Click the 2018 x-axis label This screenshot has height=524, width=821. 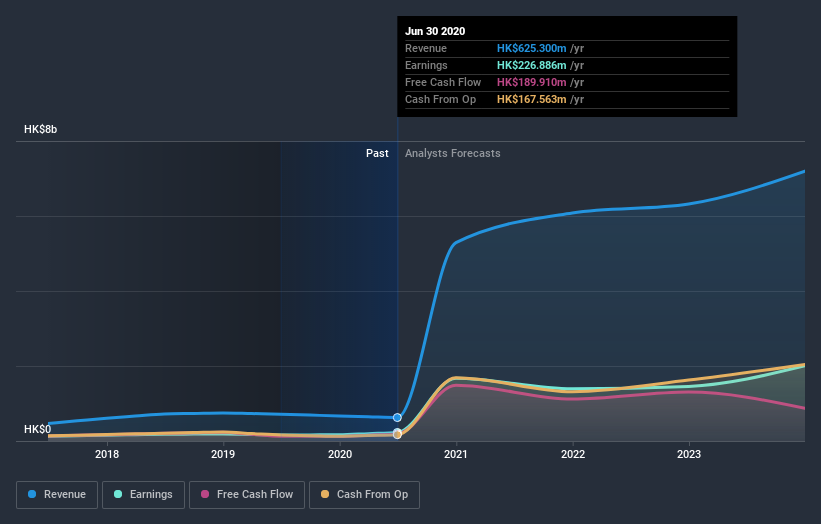click(107, 454)
